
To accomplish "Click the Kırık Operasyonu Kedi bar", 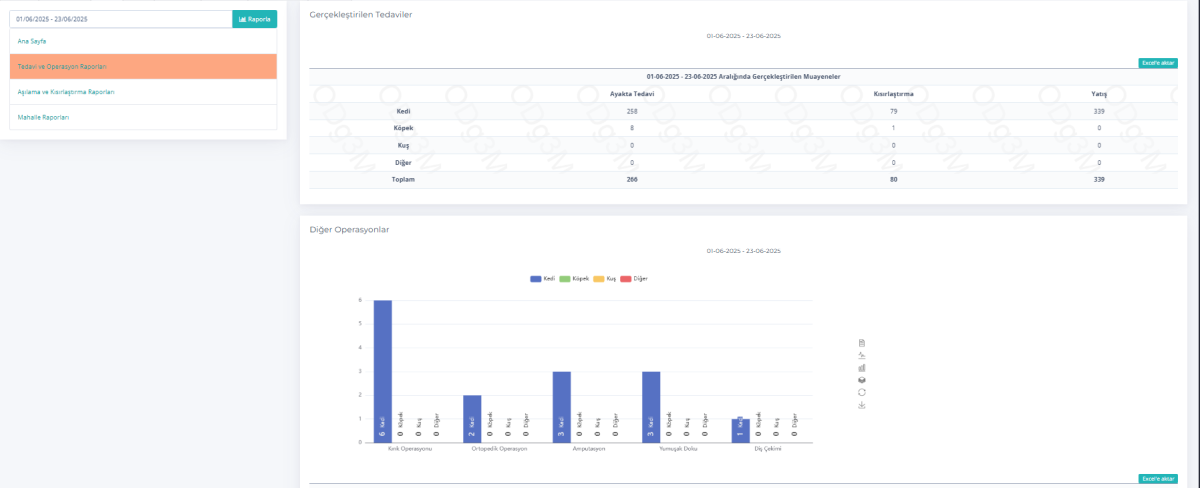I will coord(382,370).
